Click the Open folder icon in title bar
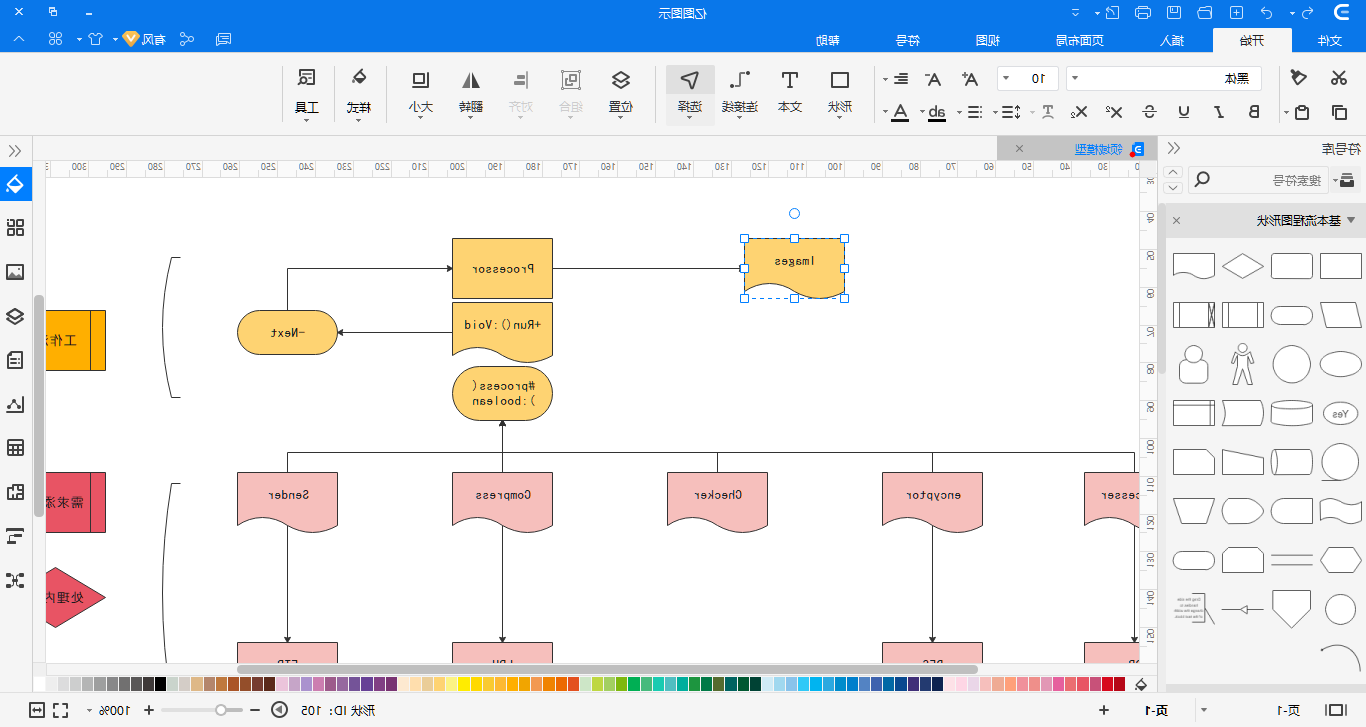 coord(1205,13)
